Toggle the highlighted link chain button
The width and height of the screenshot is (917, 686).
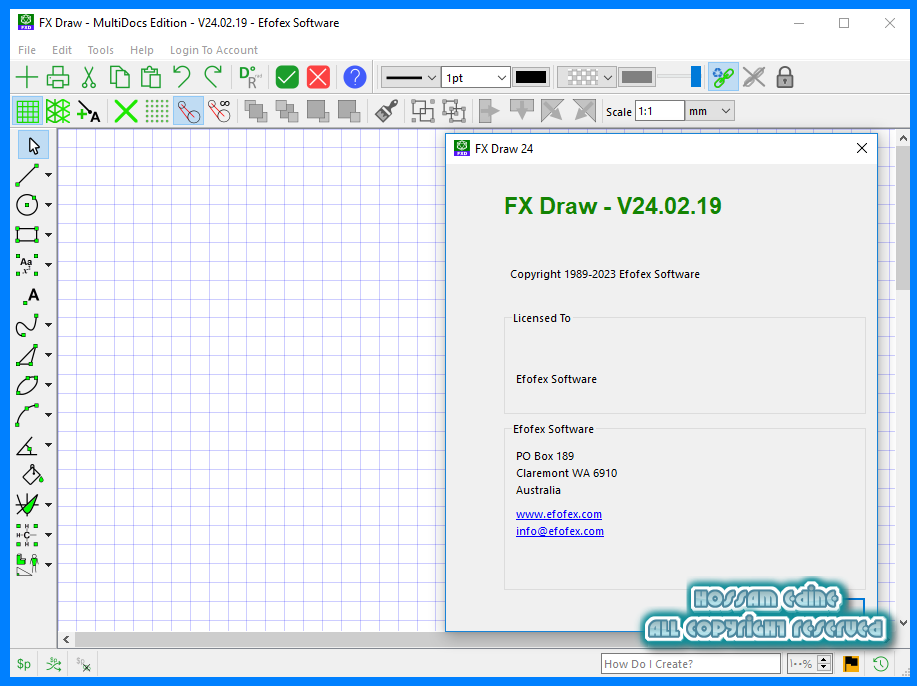[x=723, y=77]
